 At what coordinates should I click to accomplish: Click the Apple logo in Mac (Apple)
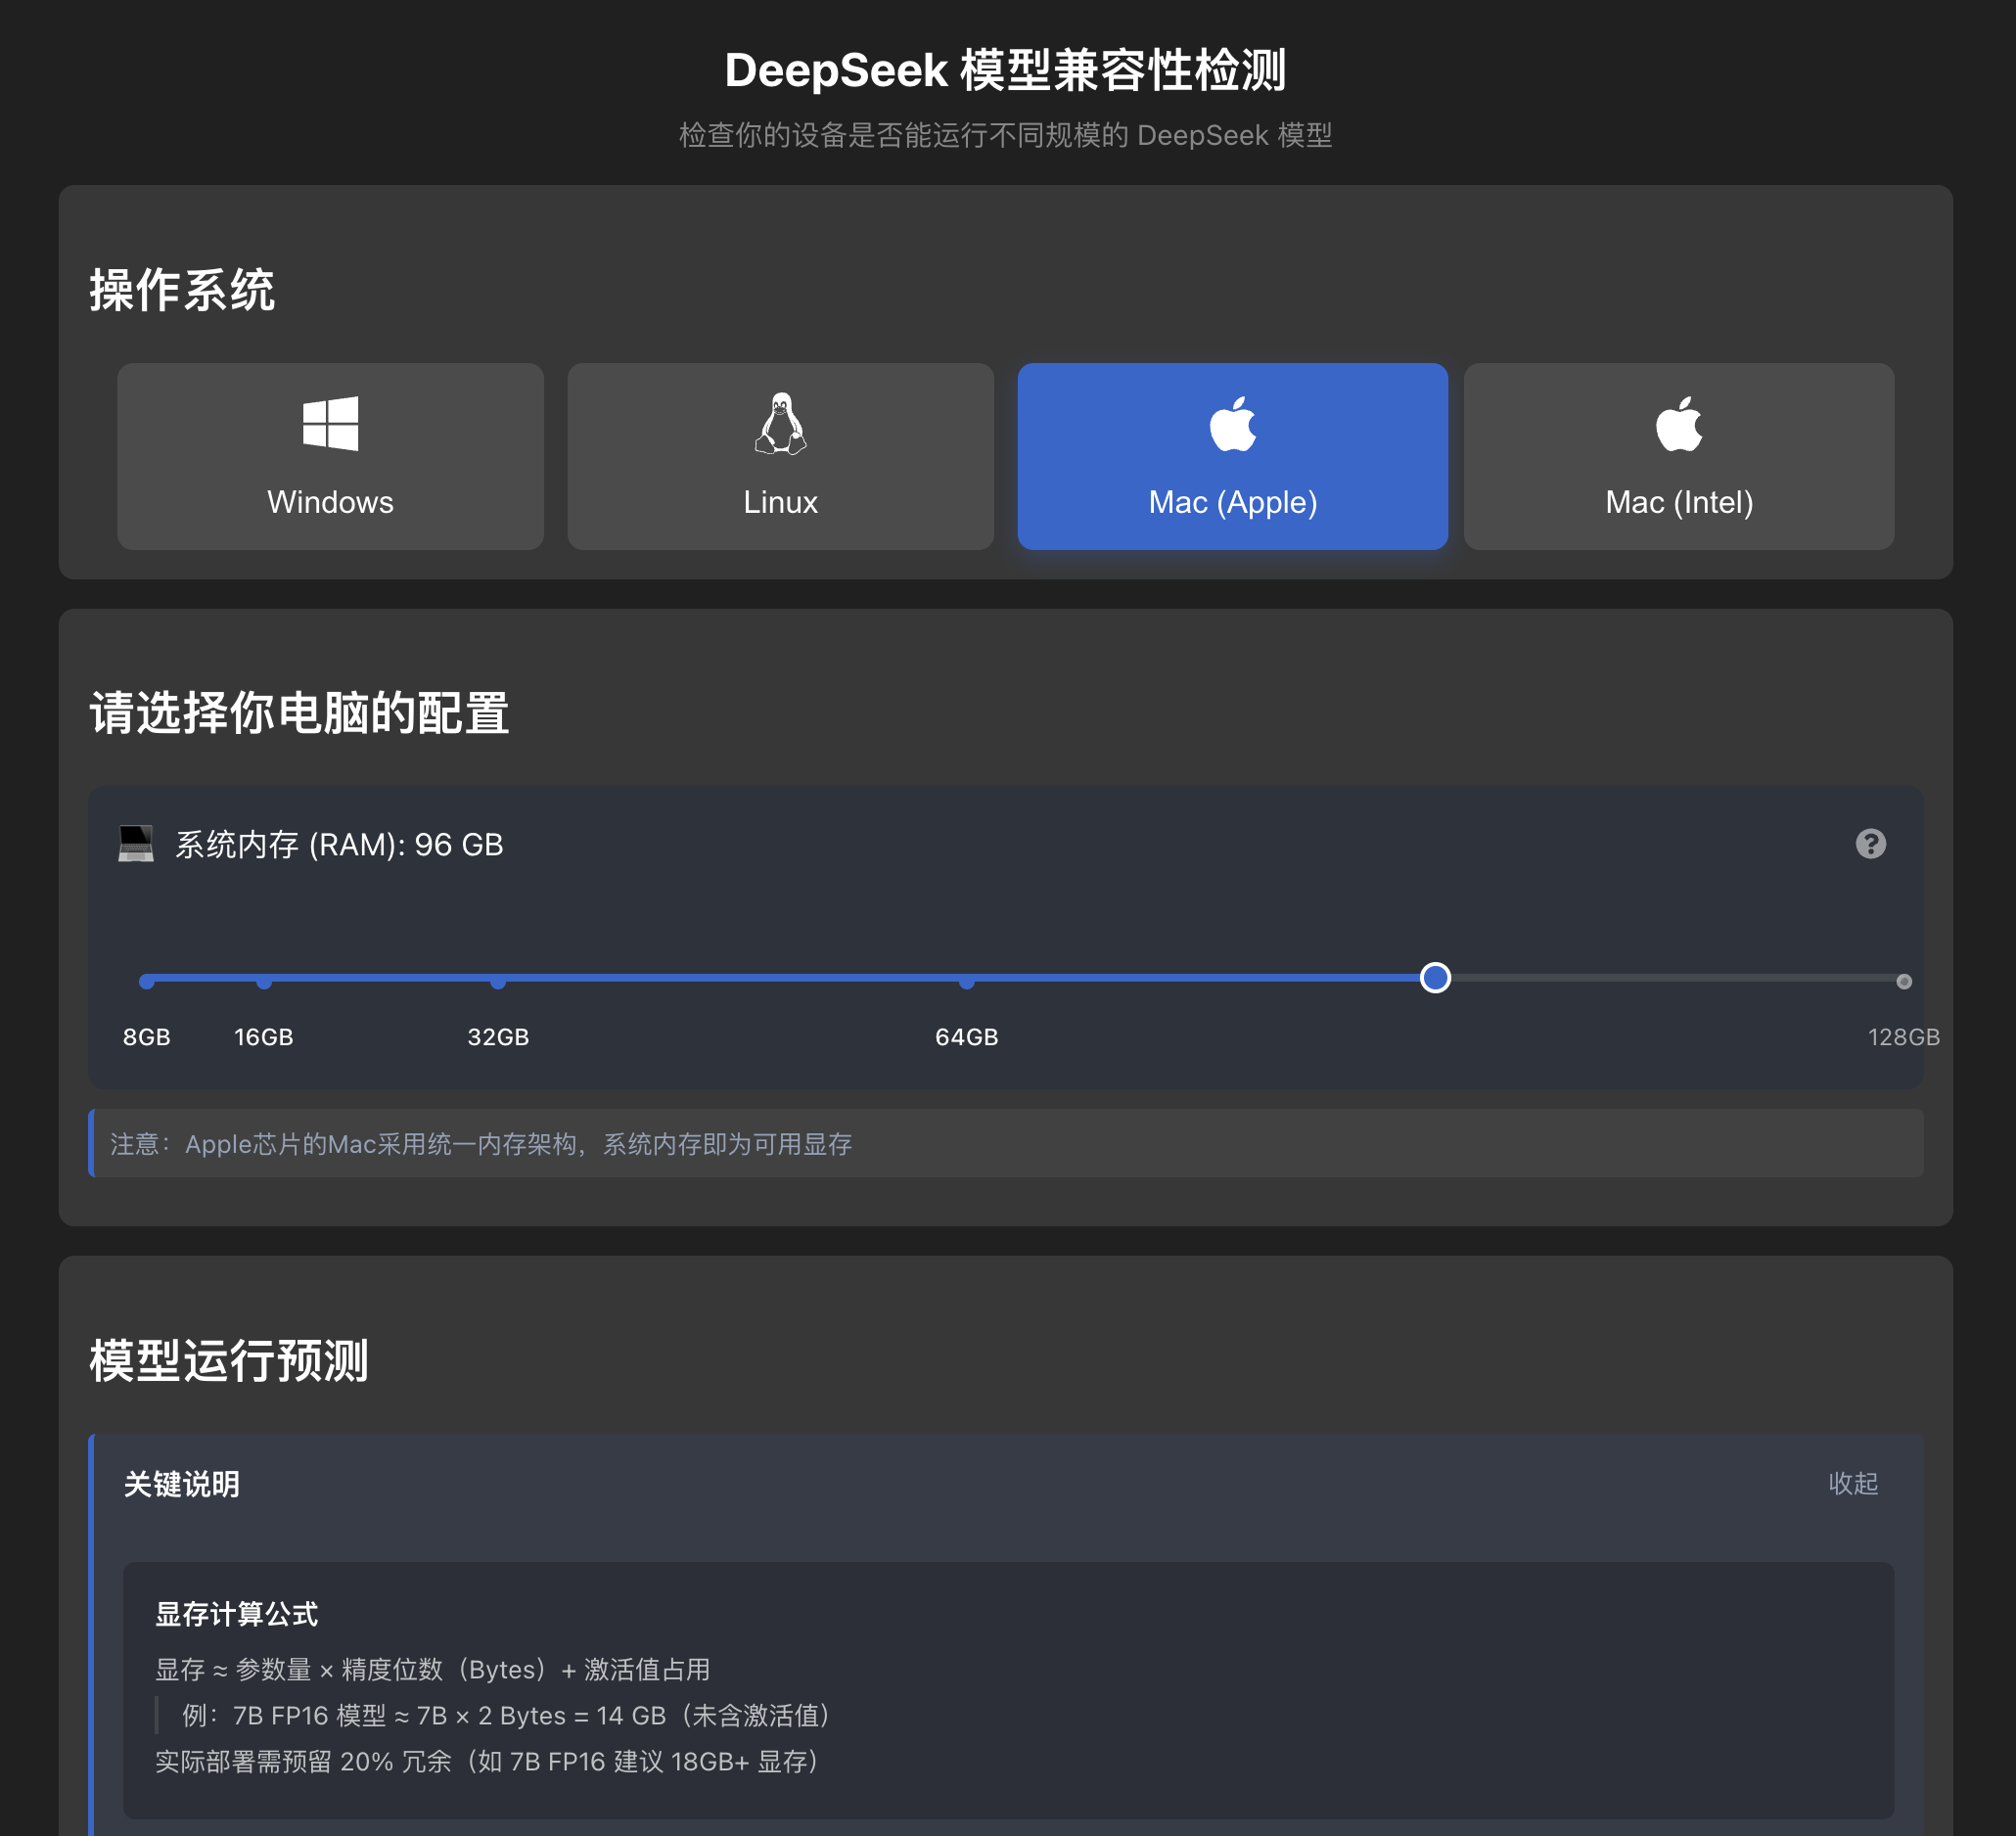1232,424
